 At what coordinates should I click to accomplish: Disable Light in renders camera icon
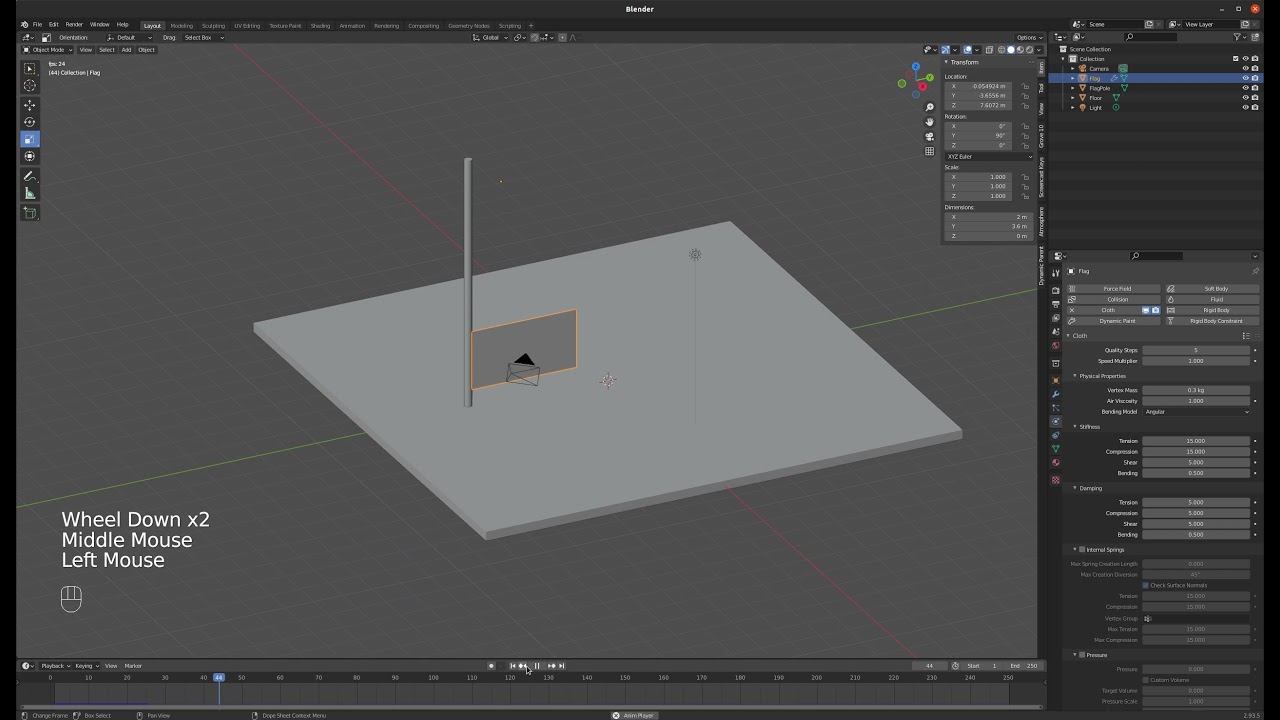1255,108
